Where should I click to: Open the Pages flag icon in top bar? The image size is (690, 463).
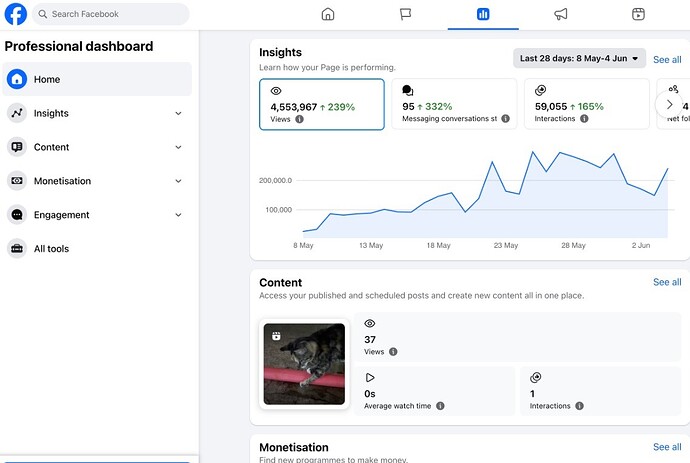coord(405,14)
